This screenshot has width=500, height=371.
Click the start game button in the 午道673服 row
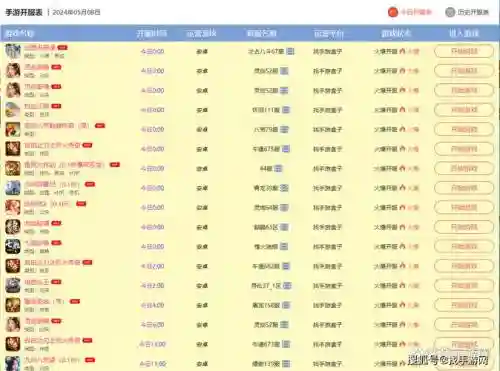[464, 344]
